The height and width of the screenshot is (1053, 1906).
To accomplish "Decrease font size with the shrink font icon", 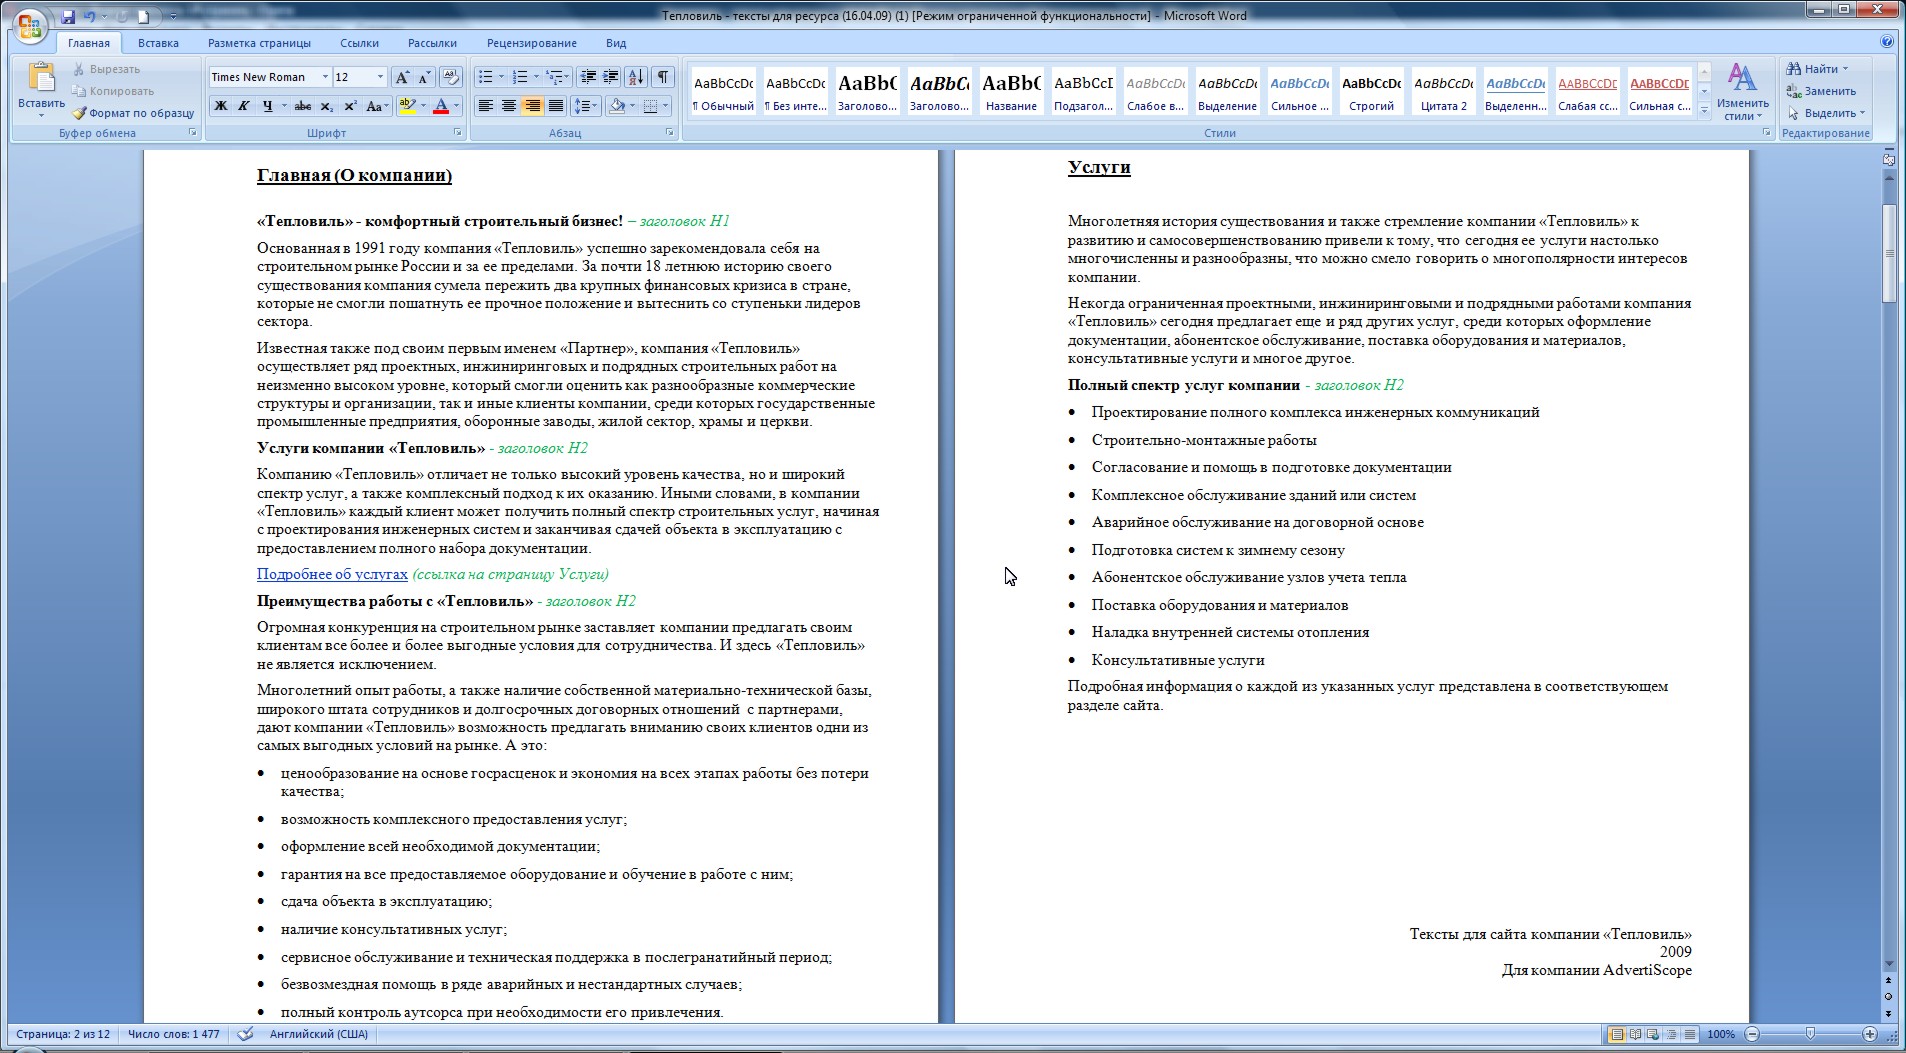I will coord(424,77).
